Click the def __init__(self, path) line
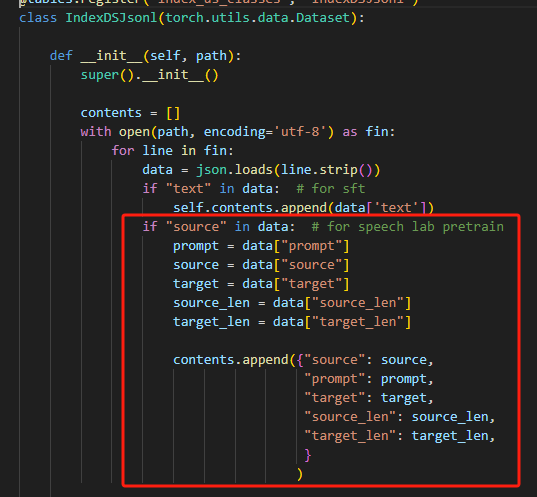This screenshot has width=537, height=497. click(146, 56)
